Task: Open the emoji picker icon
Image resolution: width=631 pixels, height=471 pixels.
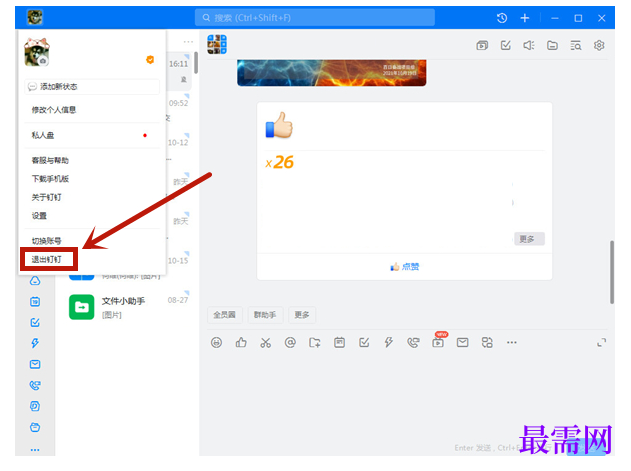Action: tap(217, 343)
